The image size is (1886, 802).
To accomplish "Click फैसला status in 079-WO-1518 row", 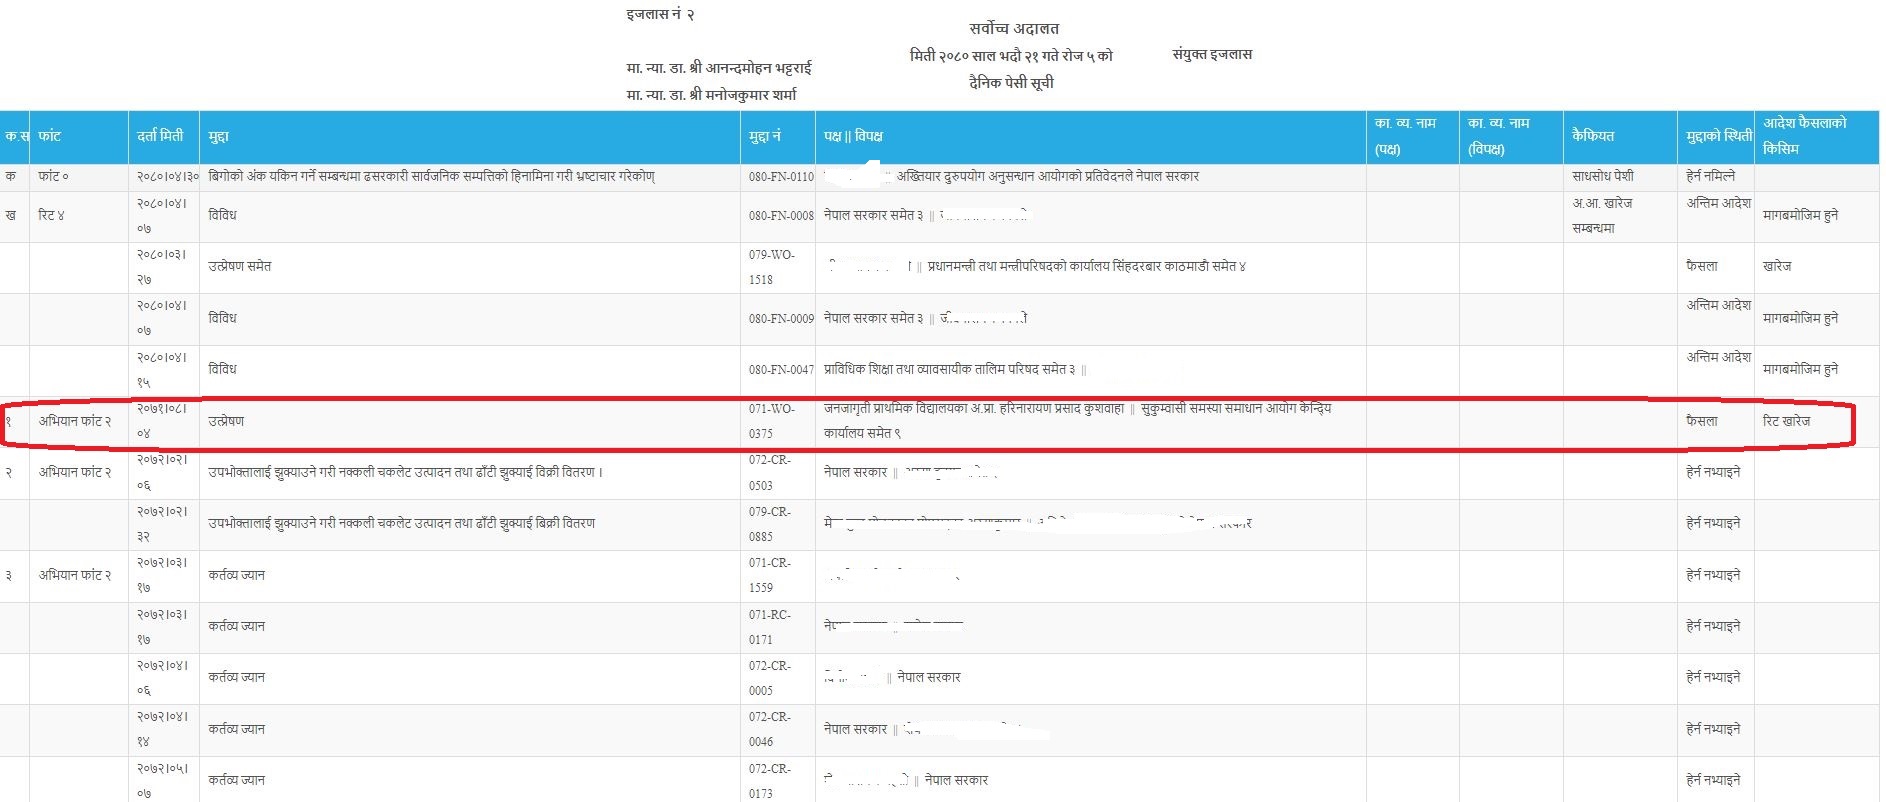I will (x=1701, y=267).
